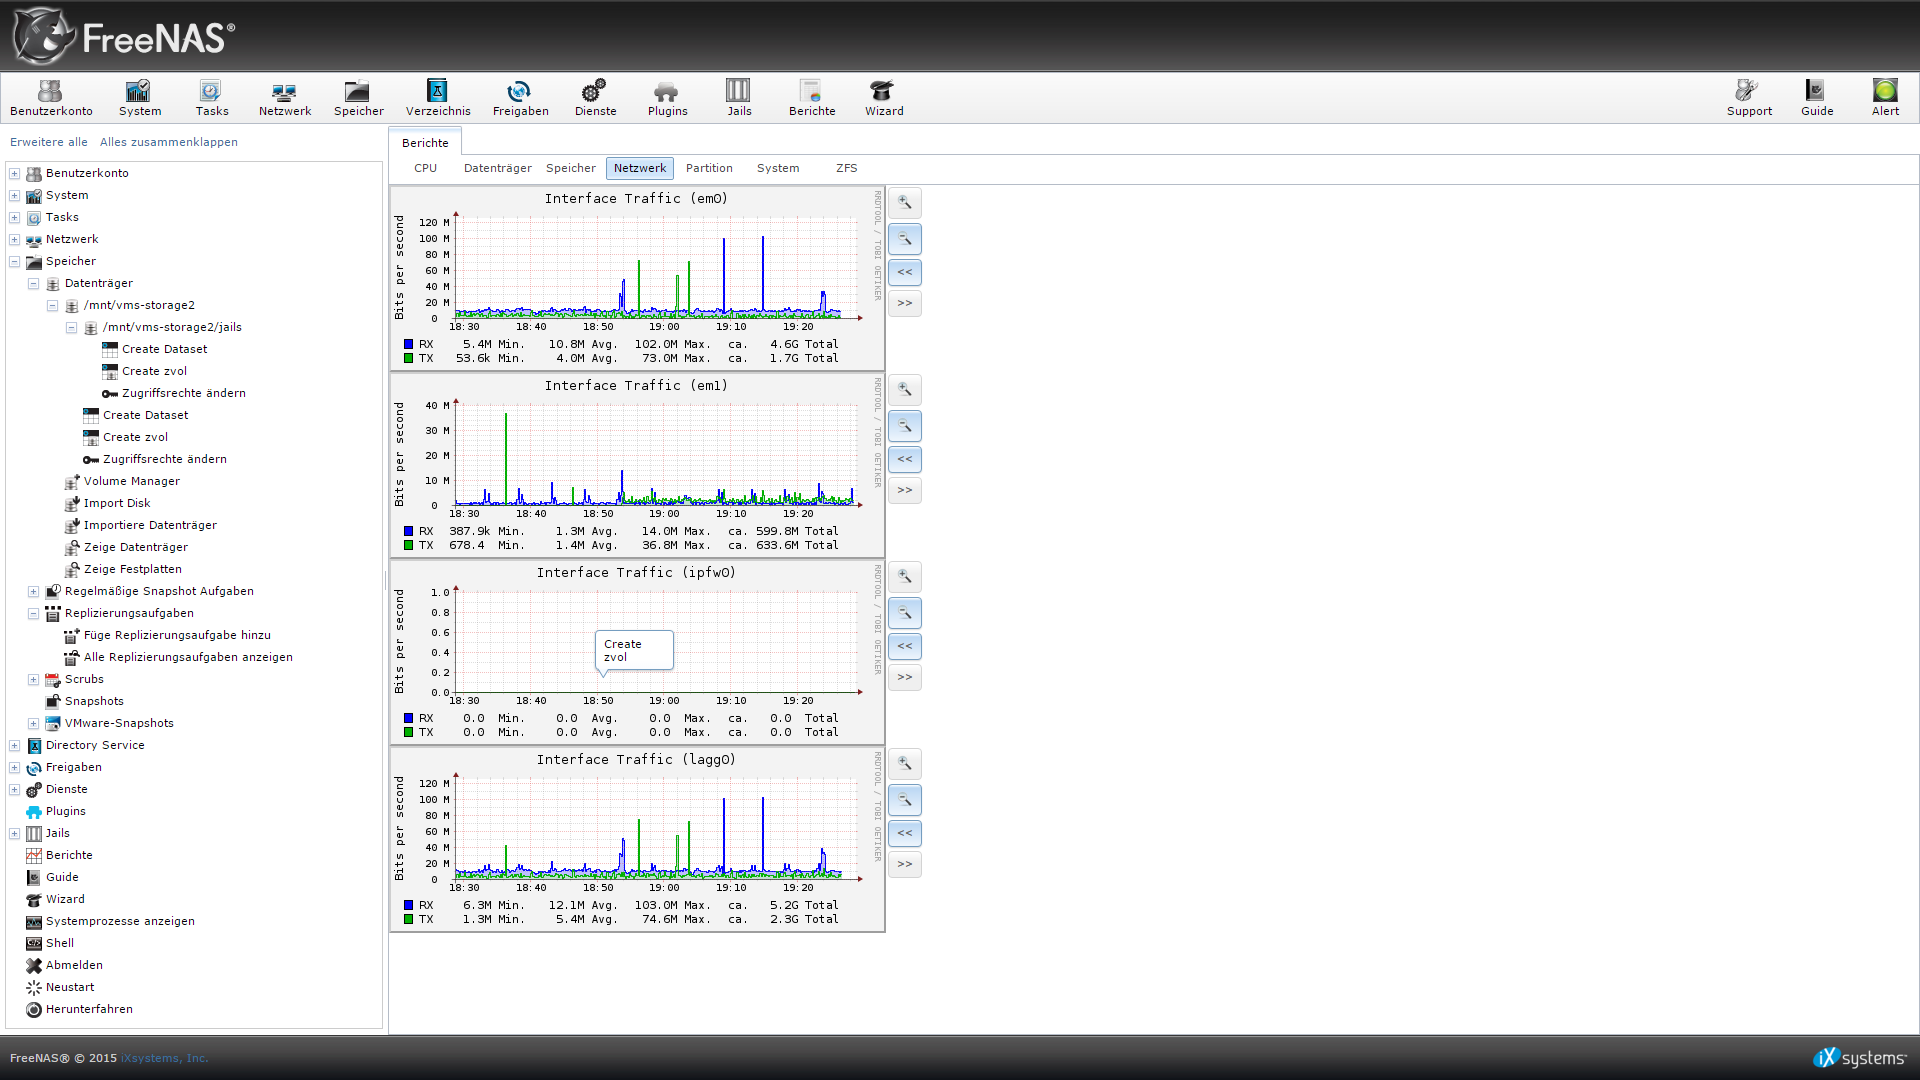Click Herunterfahren in sidebar tree
This screenshot has width=1920, height=1080.
tap(89, 1009)
